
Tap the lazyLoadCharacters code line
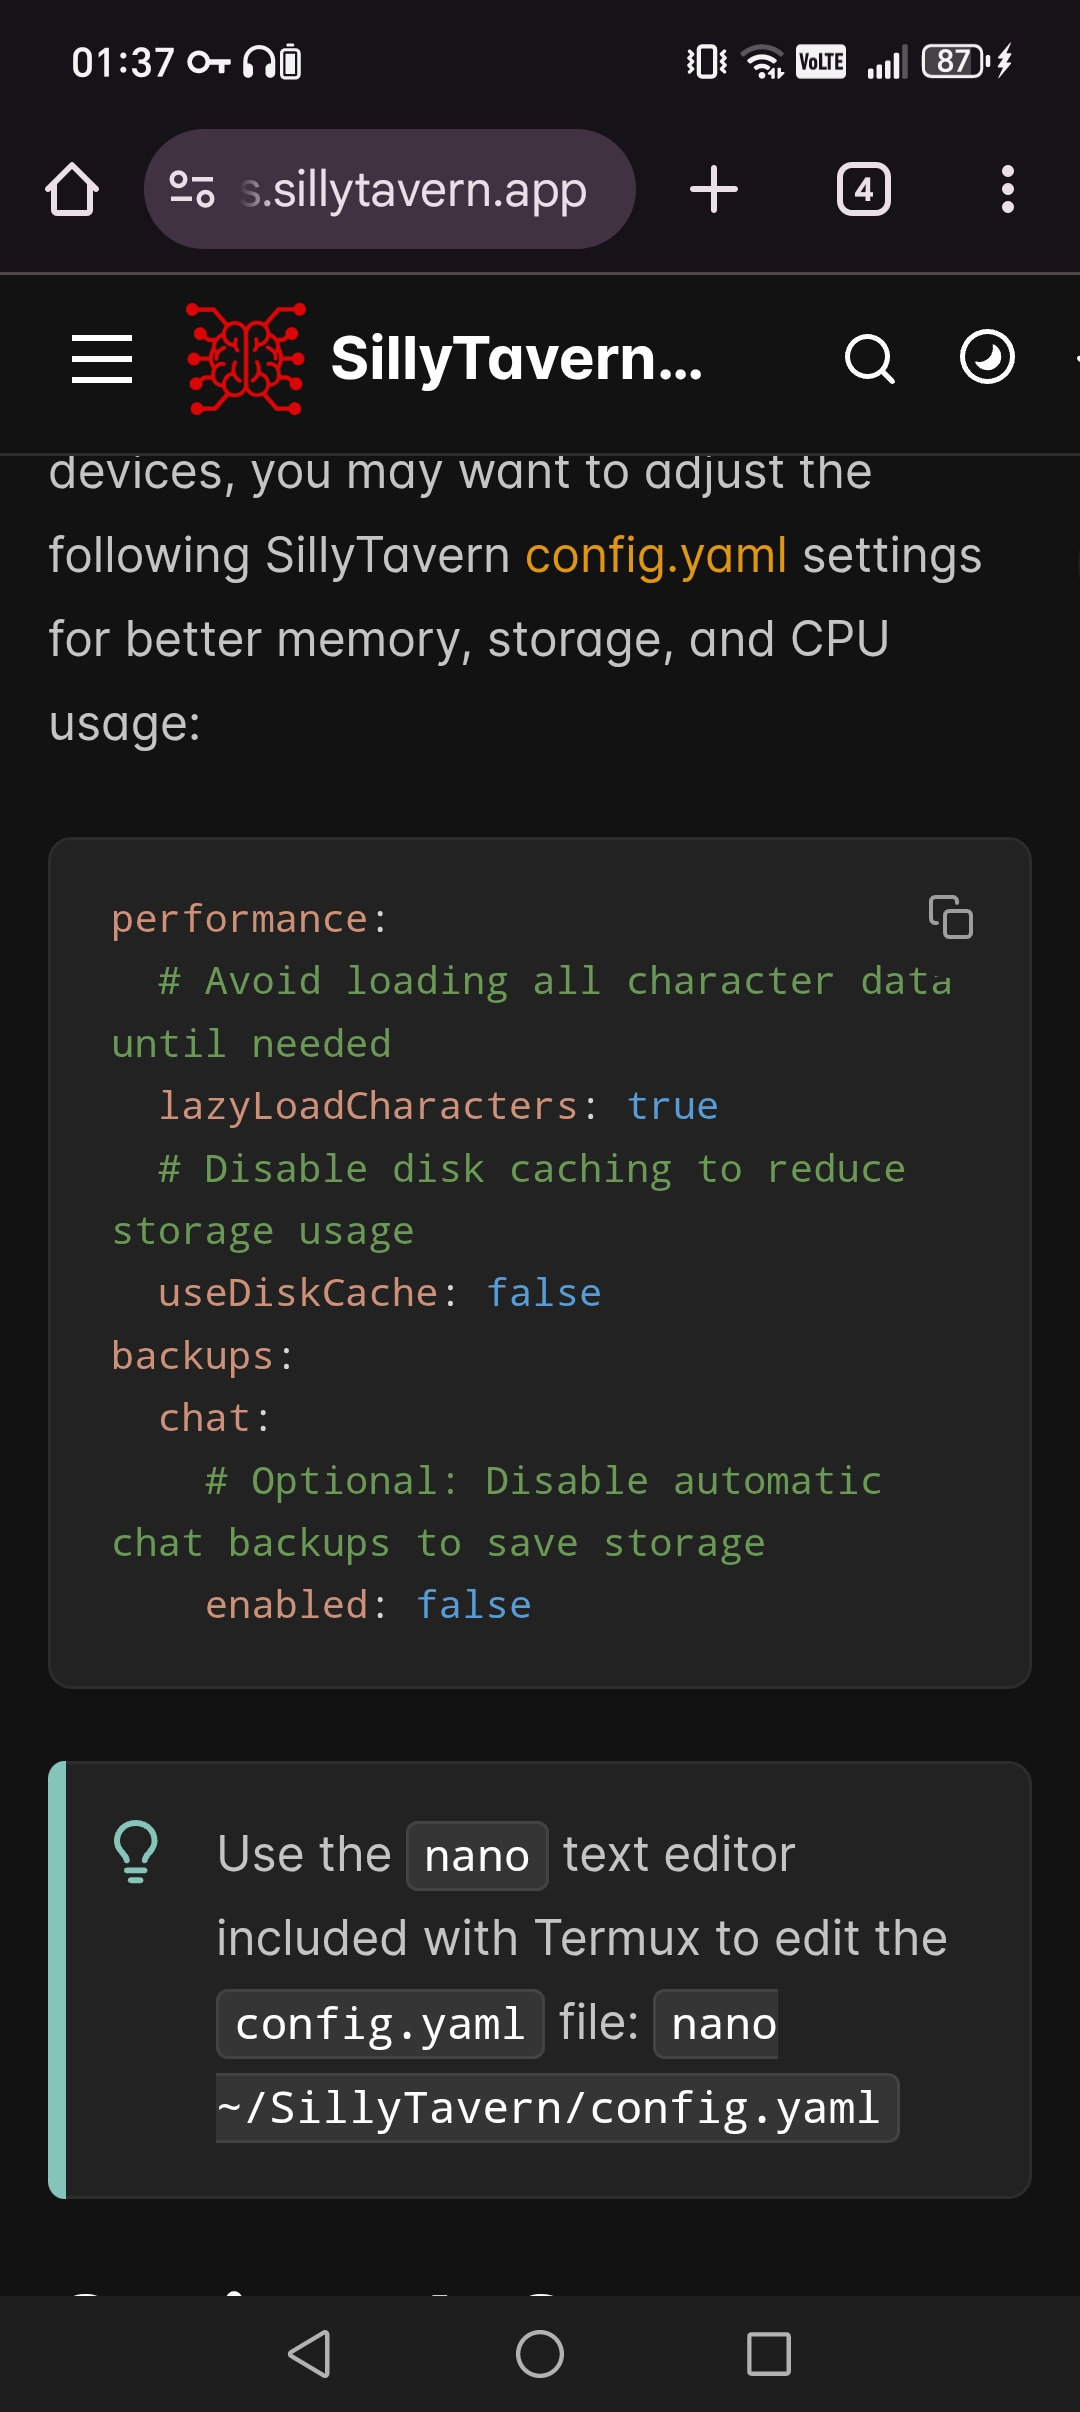438,1106
